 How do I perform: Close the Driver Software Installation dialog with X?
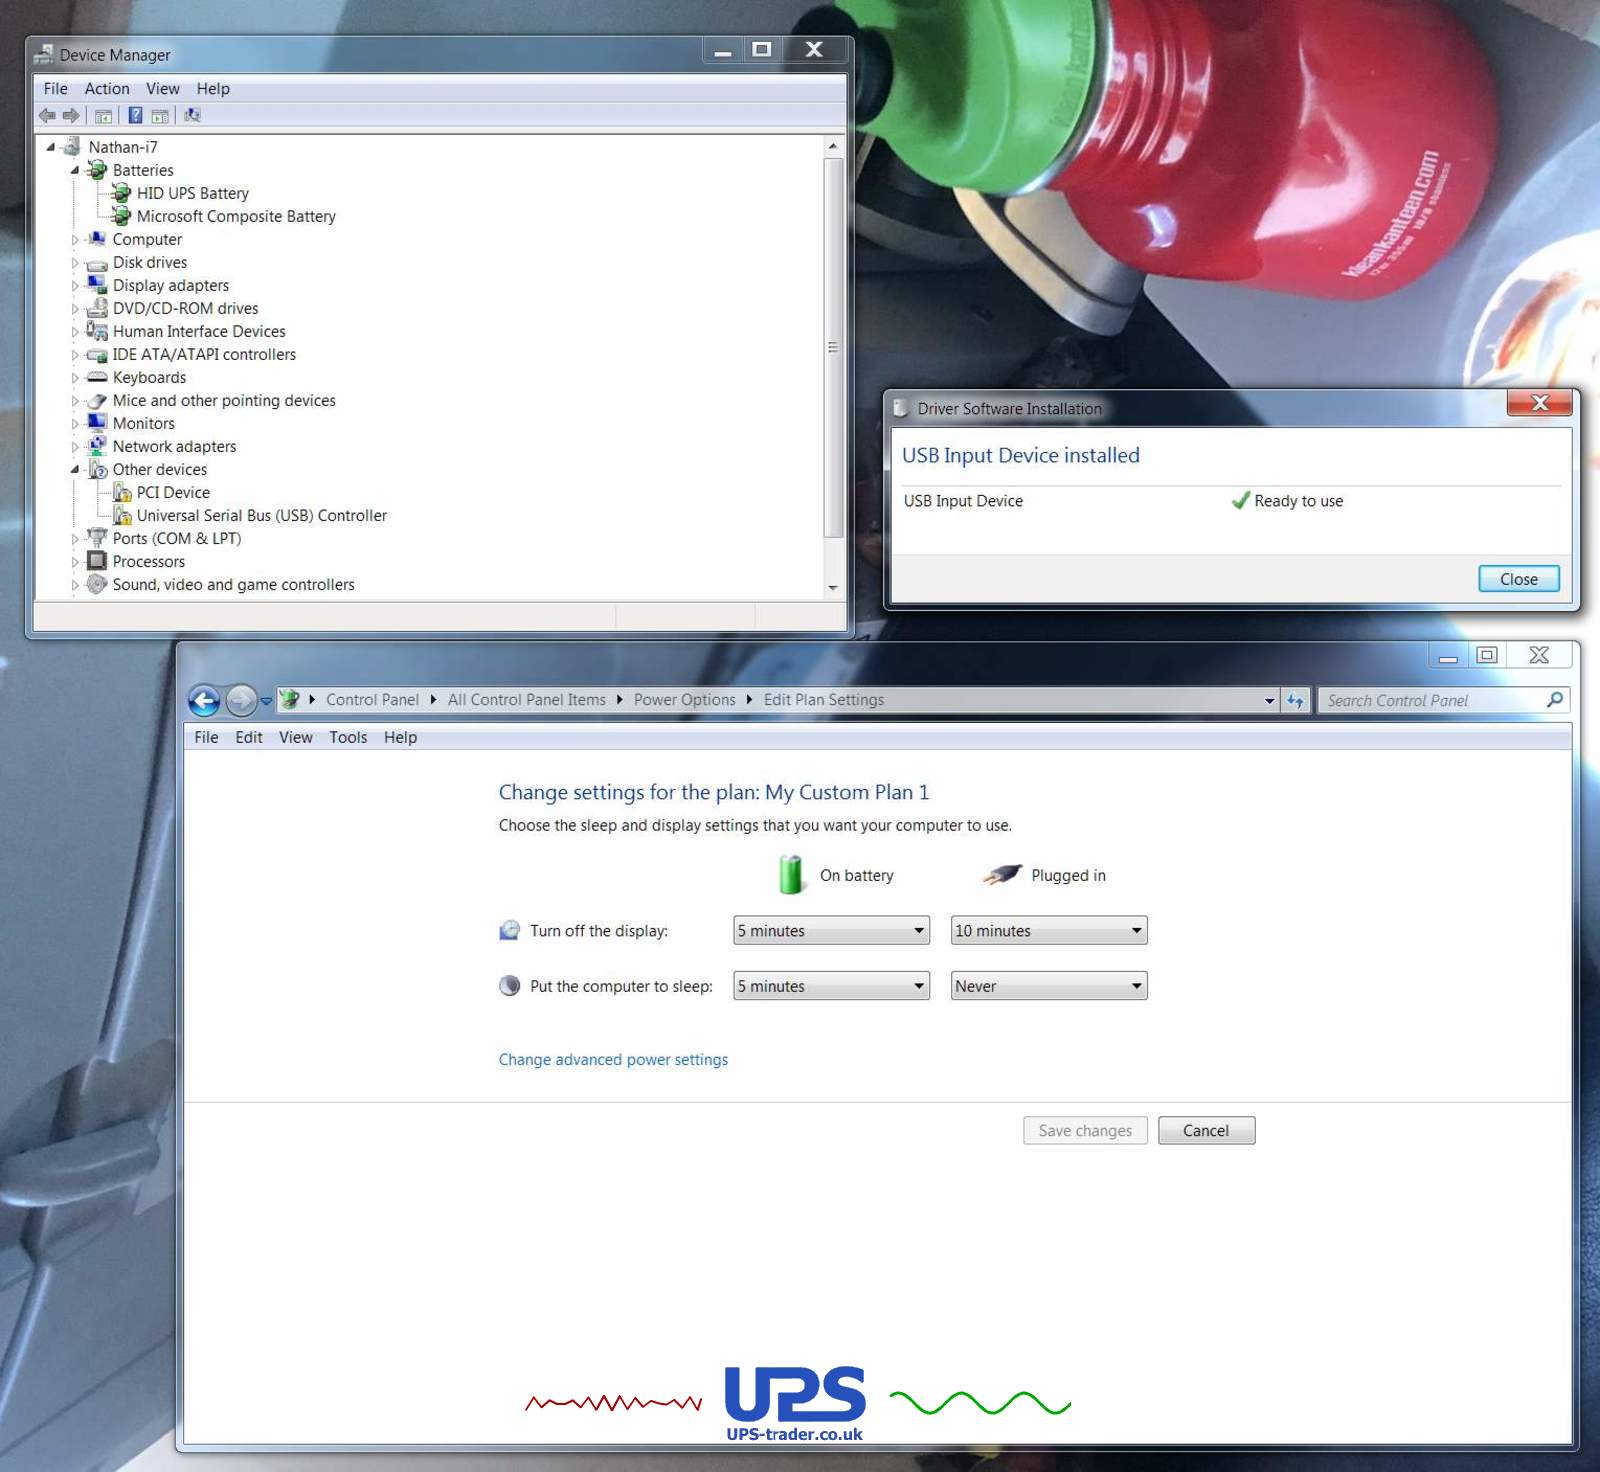click(x=1540, y=402)
